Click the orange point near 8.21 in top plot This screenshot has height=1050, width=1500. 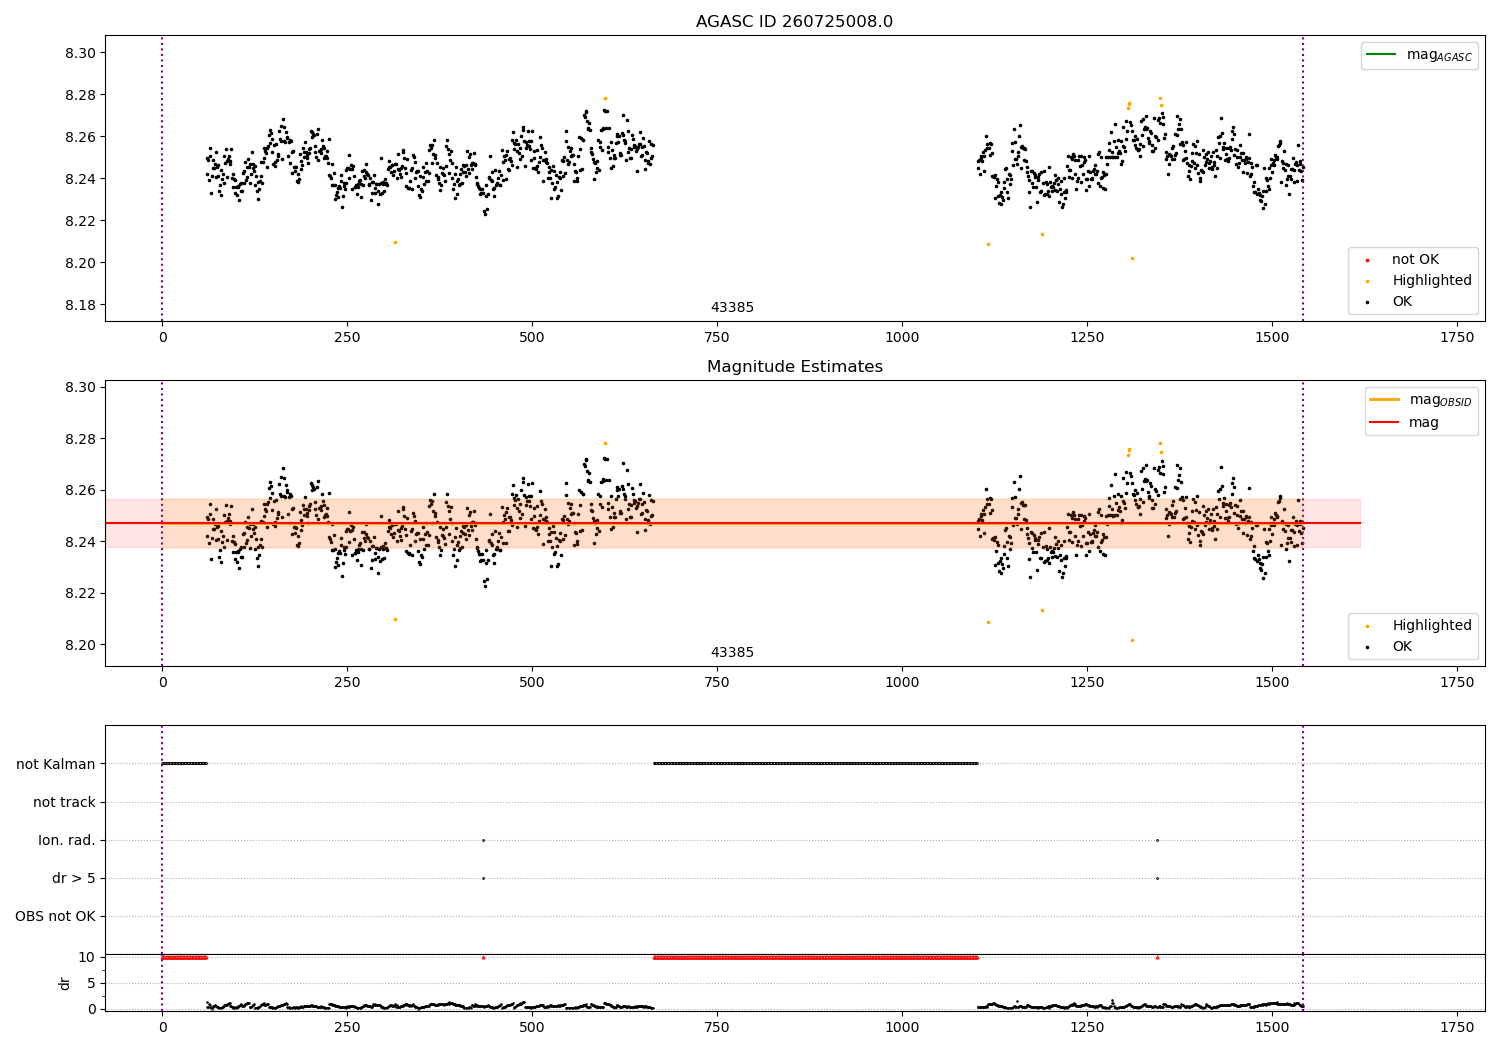pyautogui.click(x=395, y=242)
